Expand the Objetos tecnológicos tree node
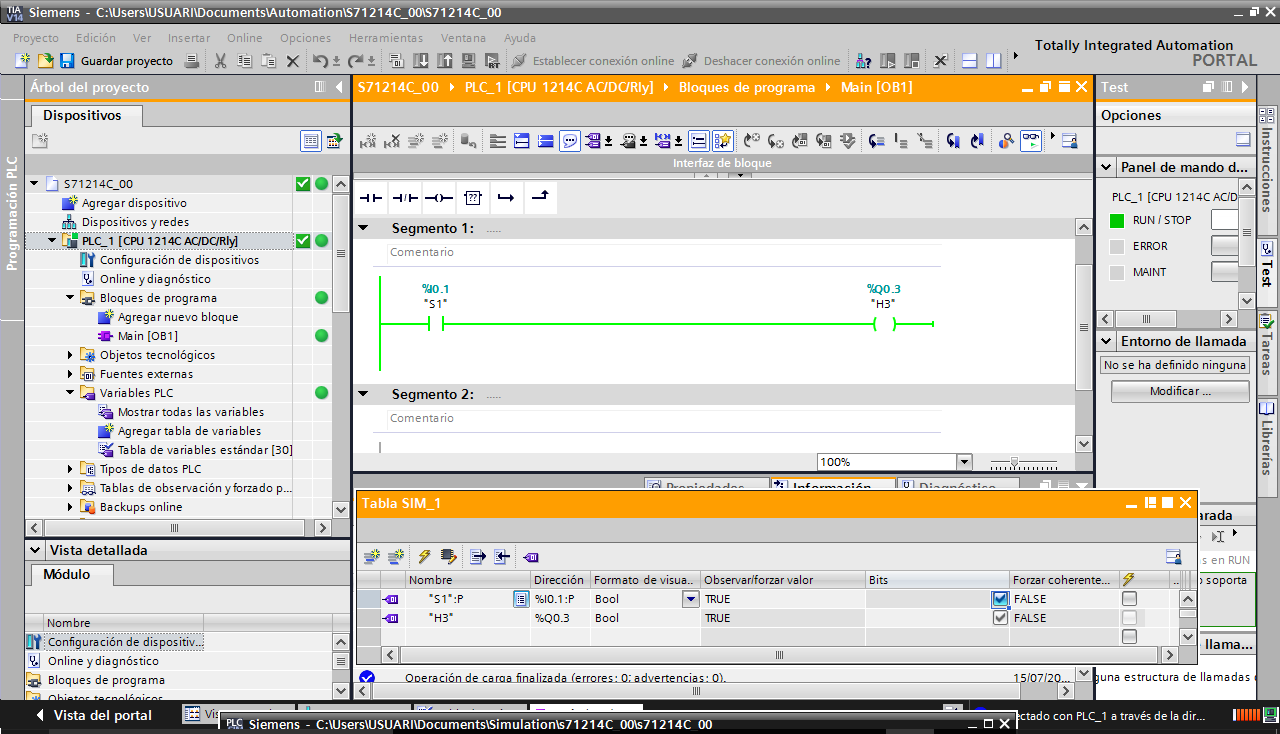The width and height of the screenshot is (1280, 734). [x=71, y=355]
